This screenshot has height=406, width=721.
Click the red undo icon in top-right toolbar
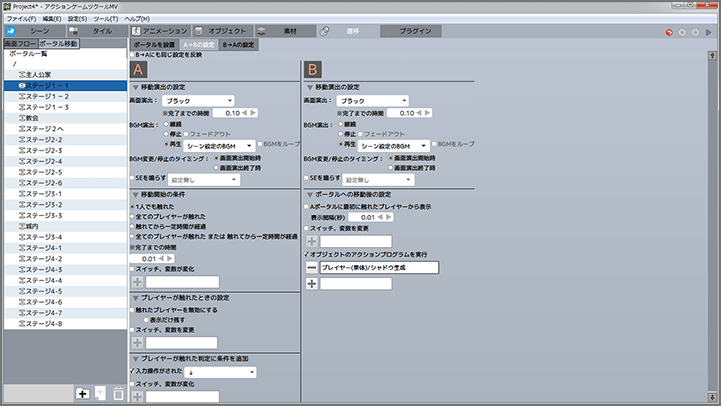click(x=669, y=32)
